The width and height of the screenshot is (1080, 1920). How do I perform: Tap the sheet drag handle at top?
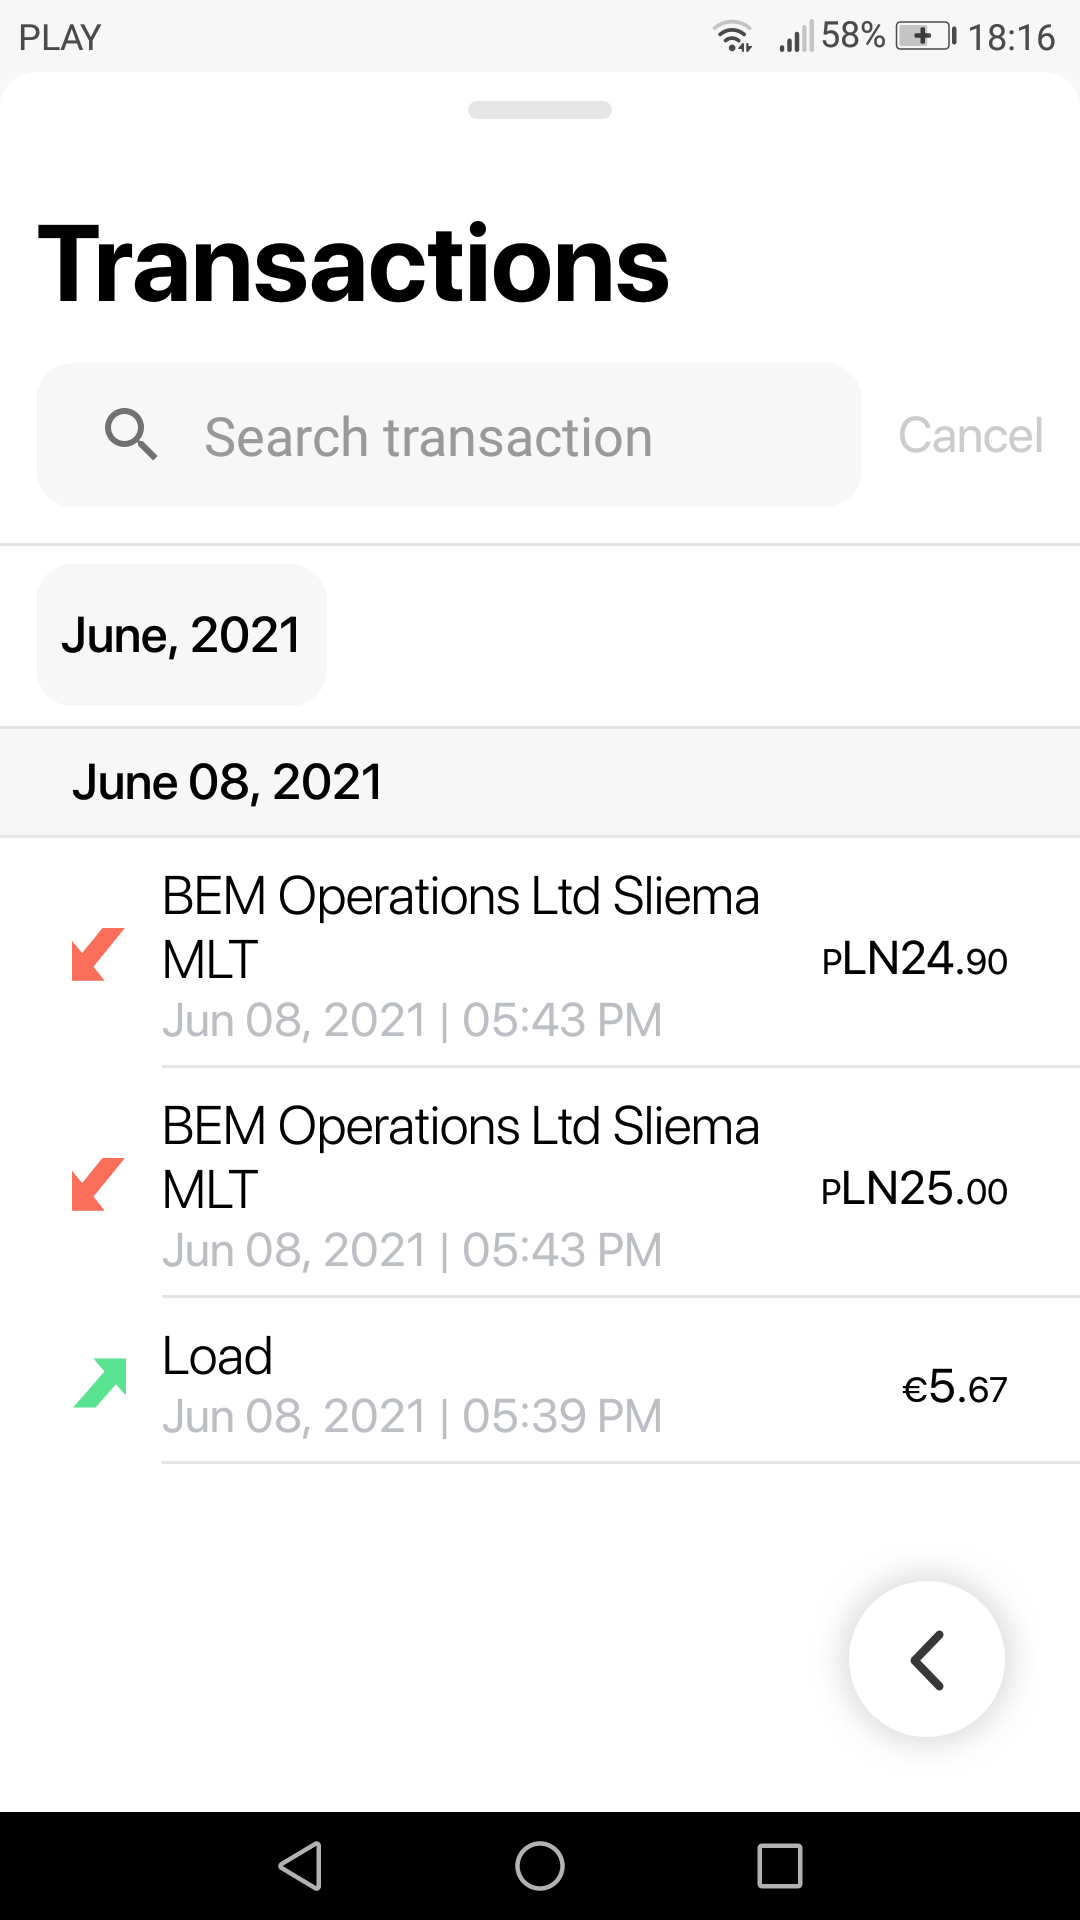[540, 110]
